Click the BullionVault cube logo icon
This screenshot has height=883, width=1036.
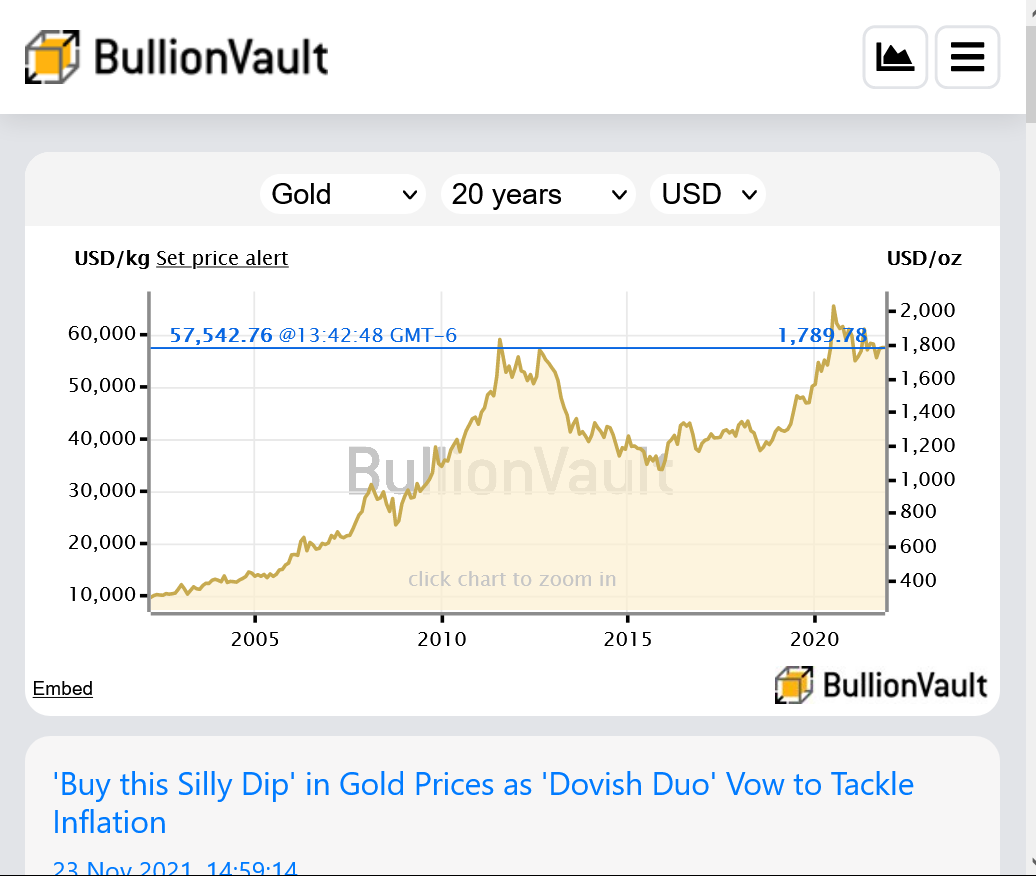click(x=52, y=57)
